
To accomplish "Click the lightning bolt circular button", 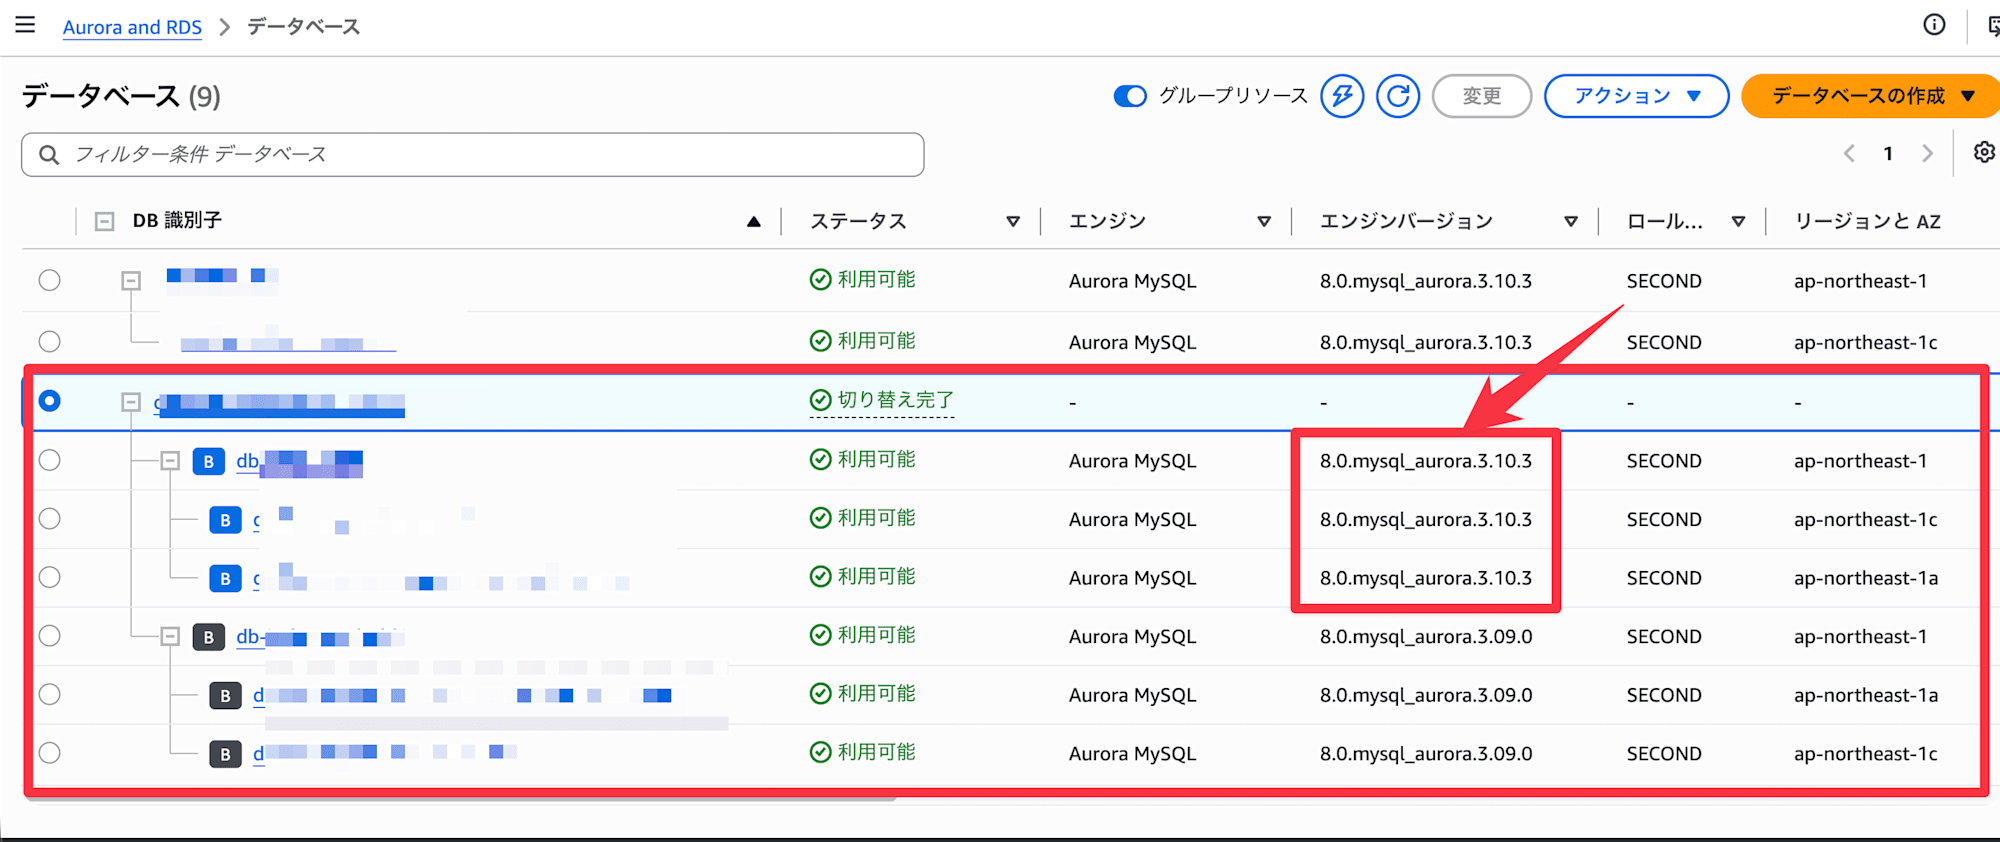I will pos(1342,96).
